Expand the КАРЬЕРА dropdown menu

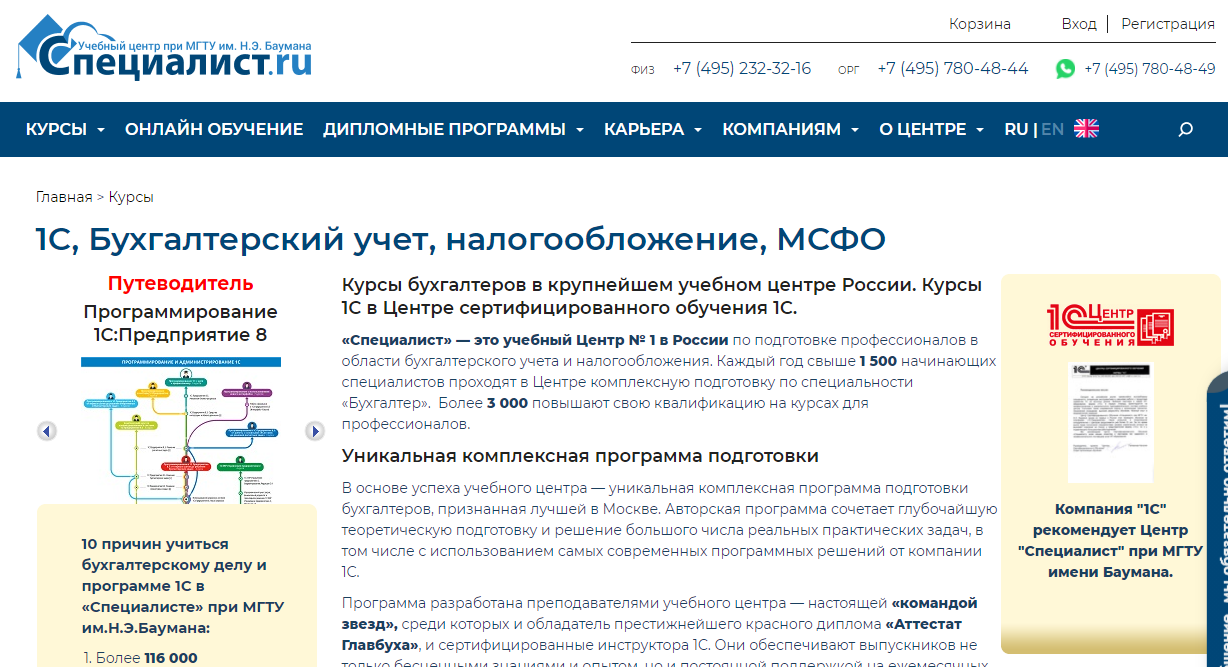click(x=652, y=129)
